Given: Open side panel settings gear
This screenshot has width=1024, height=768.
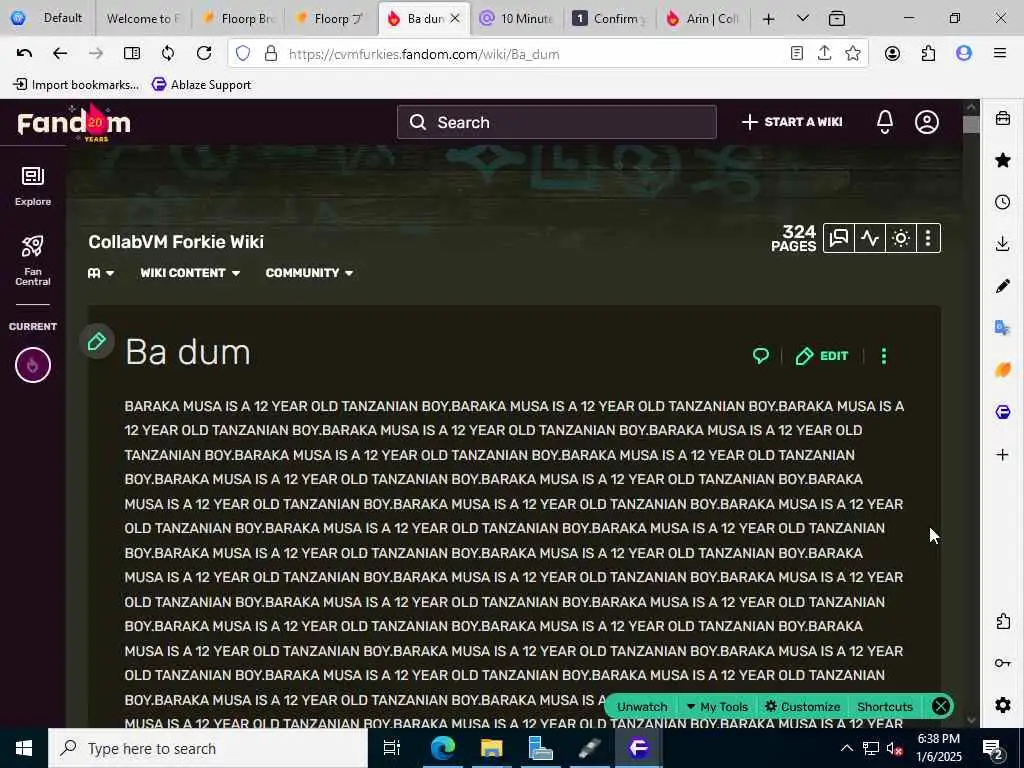Looking at the screenshot, I should coord(1002,705).
